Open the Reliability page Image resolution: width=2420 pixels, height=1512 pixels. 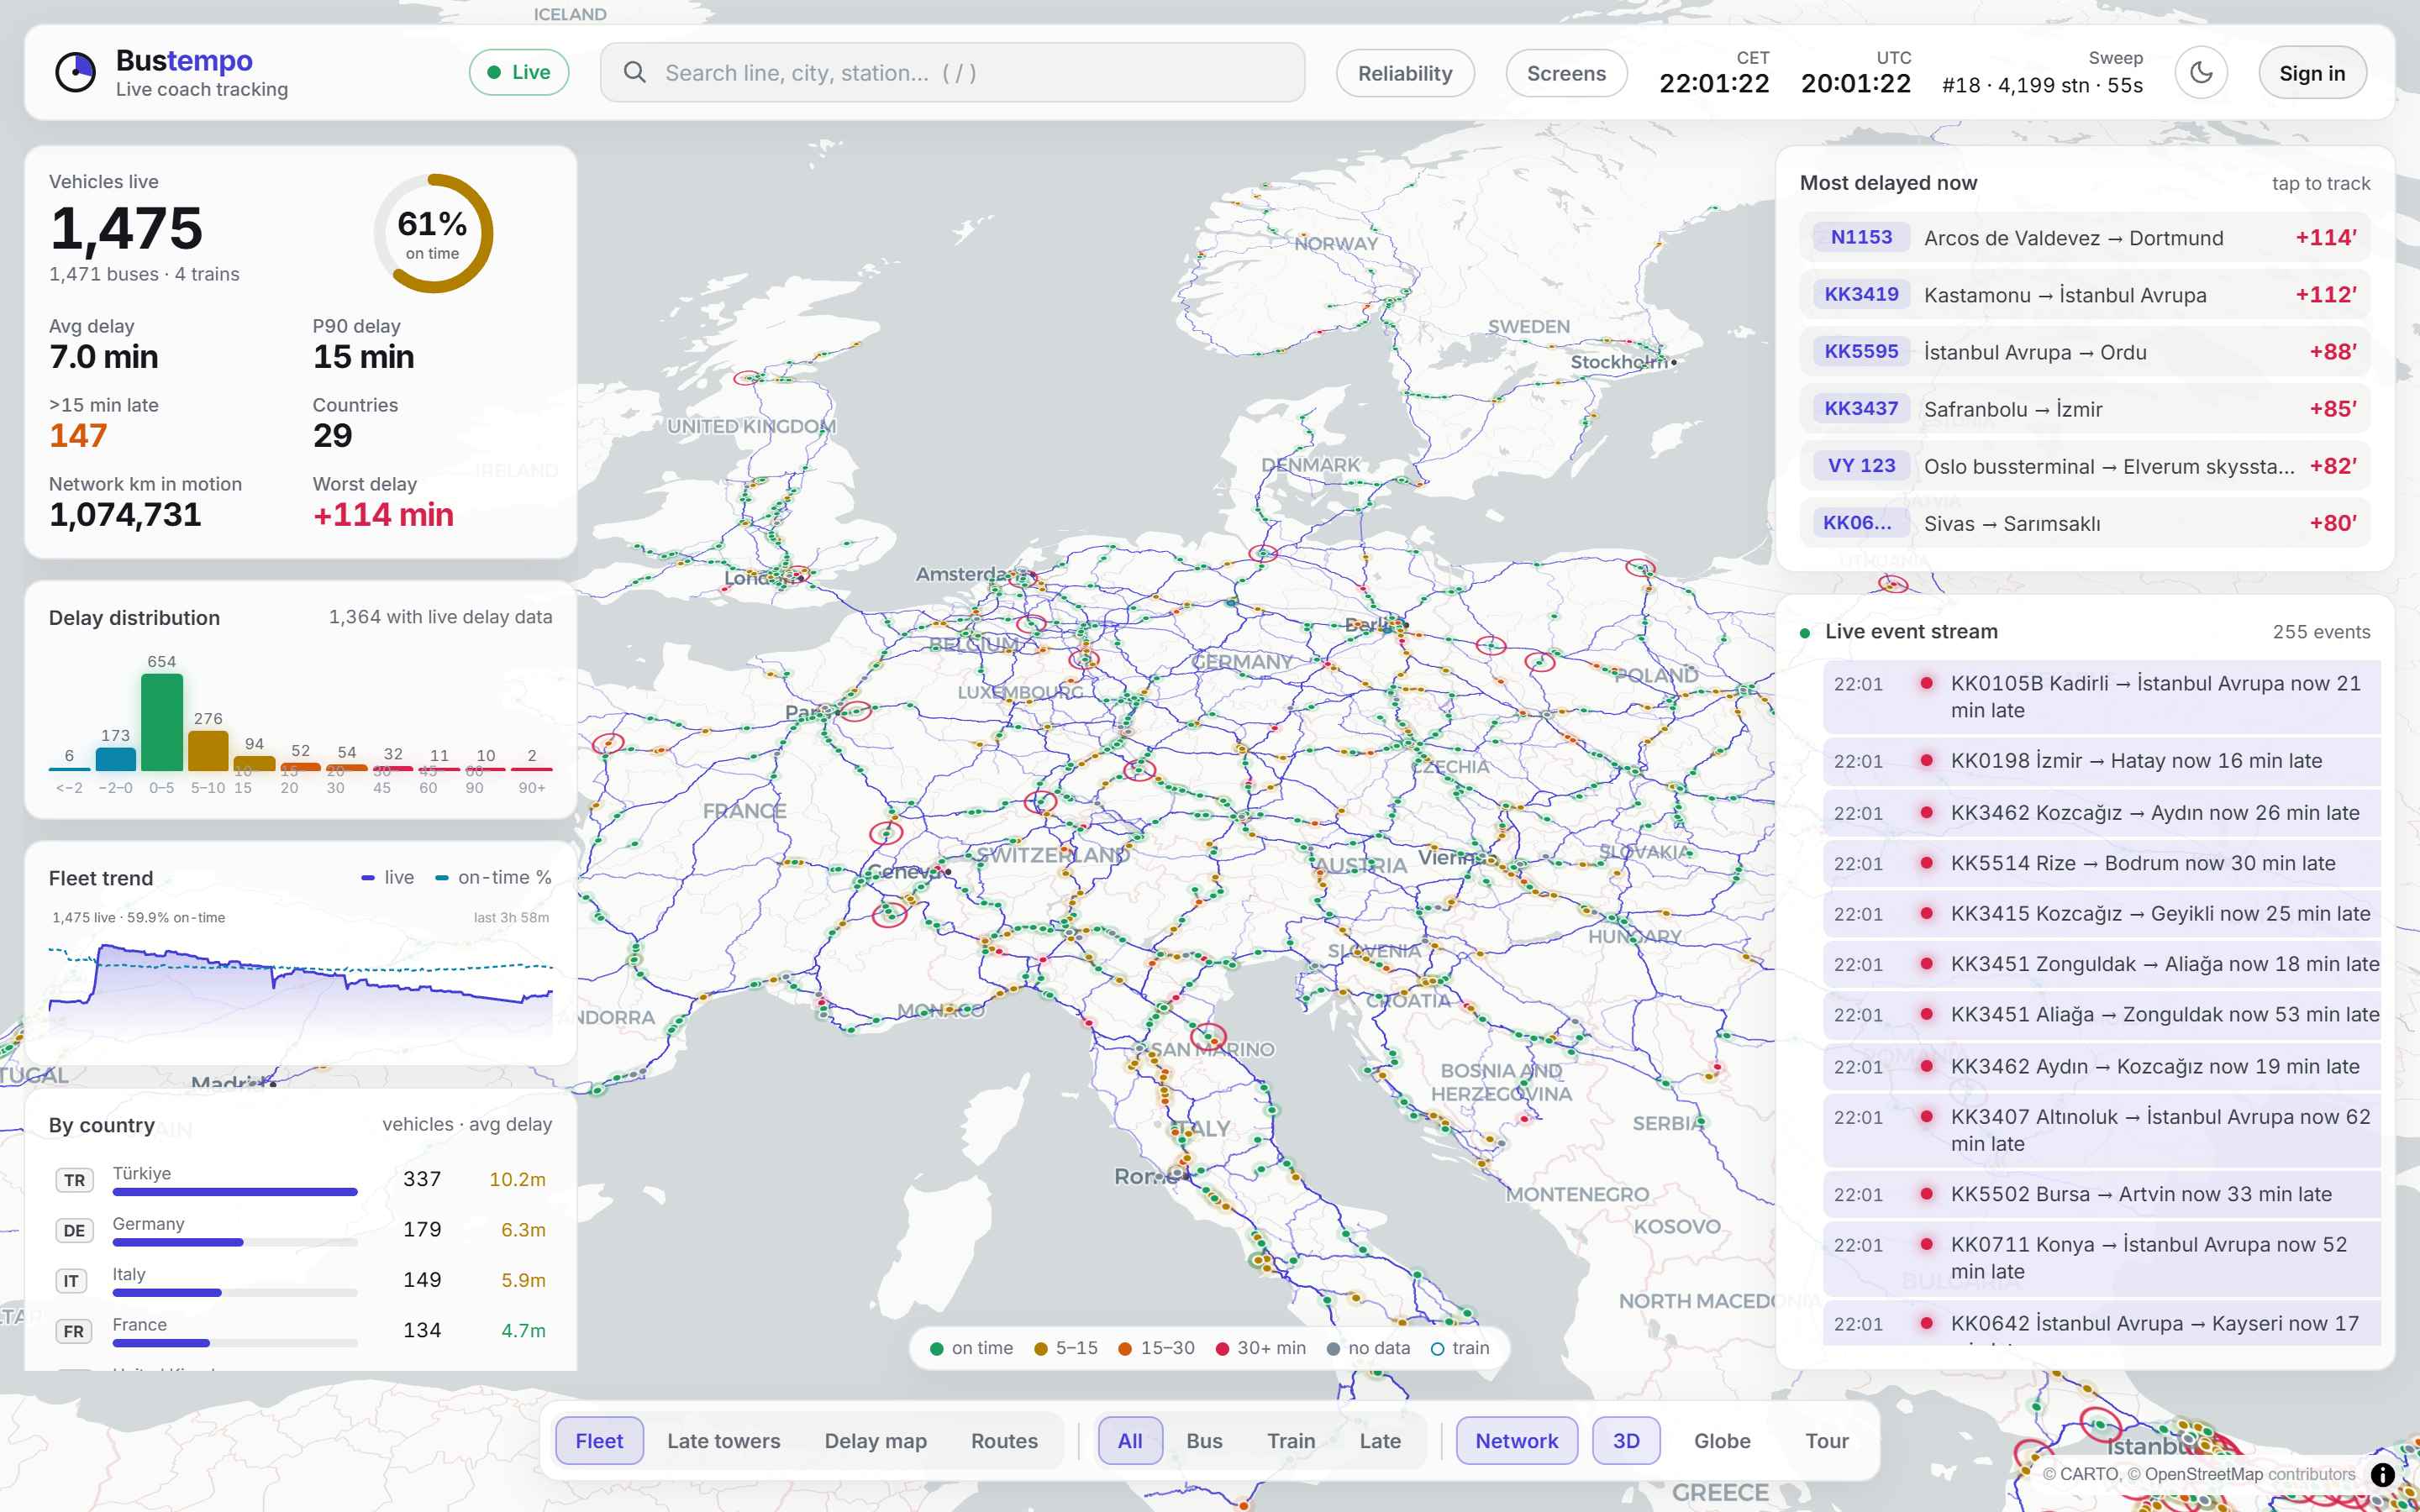(1405, 73)
